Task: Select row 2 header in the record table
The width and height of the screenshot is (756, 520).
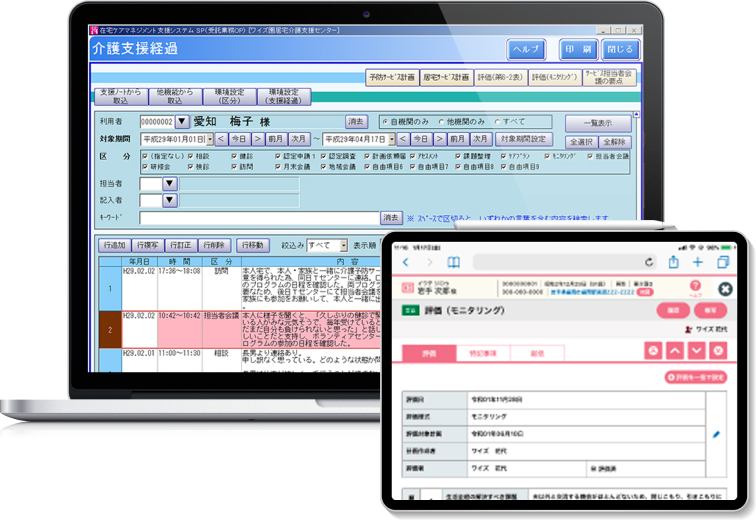Action: (x=110, y=330)
